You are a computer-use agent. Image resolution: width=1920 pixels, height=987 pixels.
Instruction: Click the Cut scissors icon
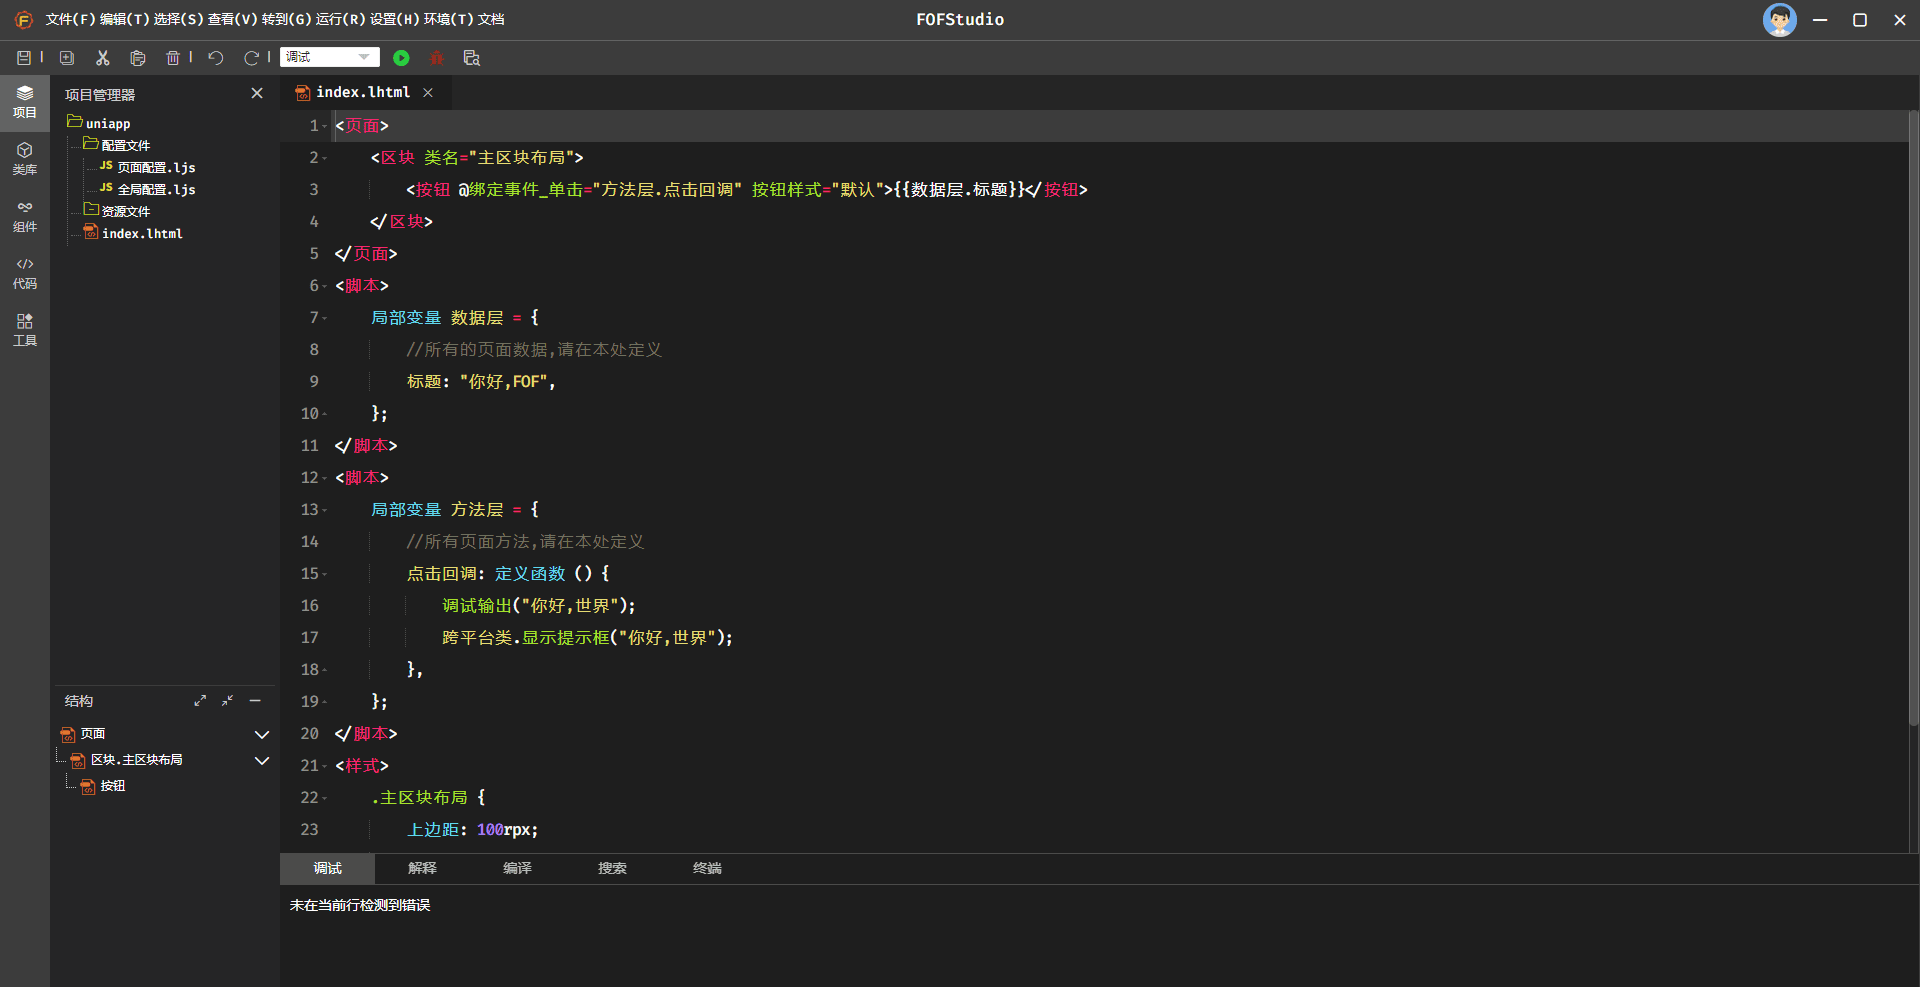[x=103, y=58]
